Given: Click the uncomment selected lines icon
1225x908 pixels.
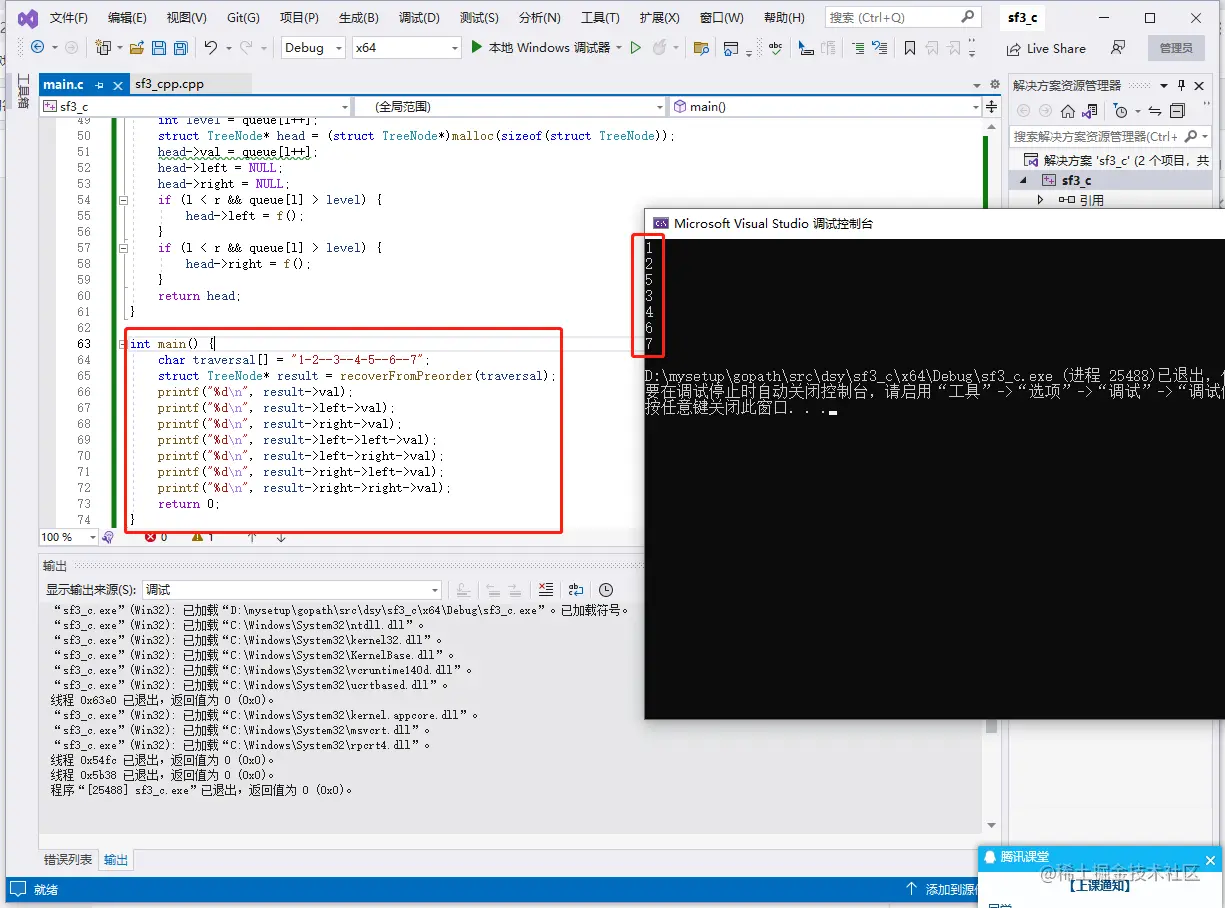Looking at the screenshot, I should tap(879, 48).
